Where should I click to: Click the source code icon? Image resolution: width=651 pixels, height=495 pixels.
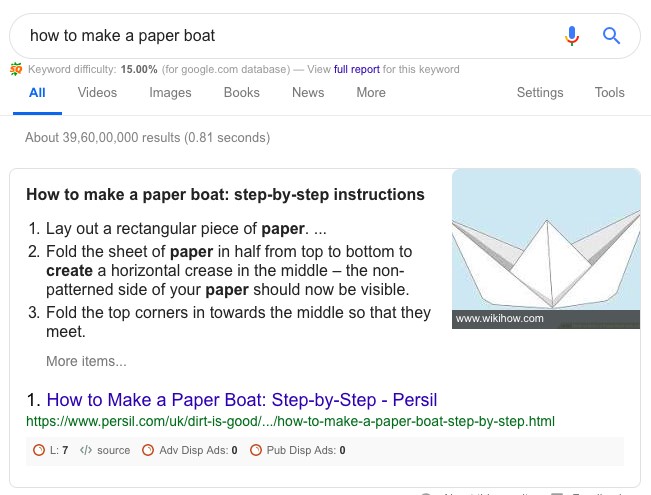point(86,451)
